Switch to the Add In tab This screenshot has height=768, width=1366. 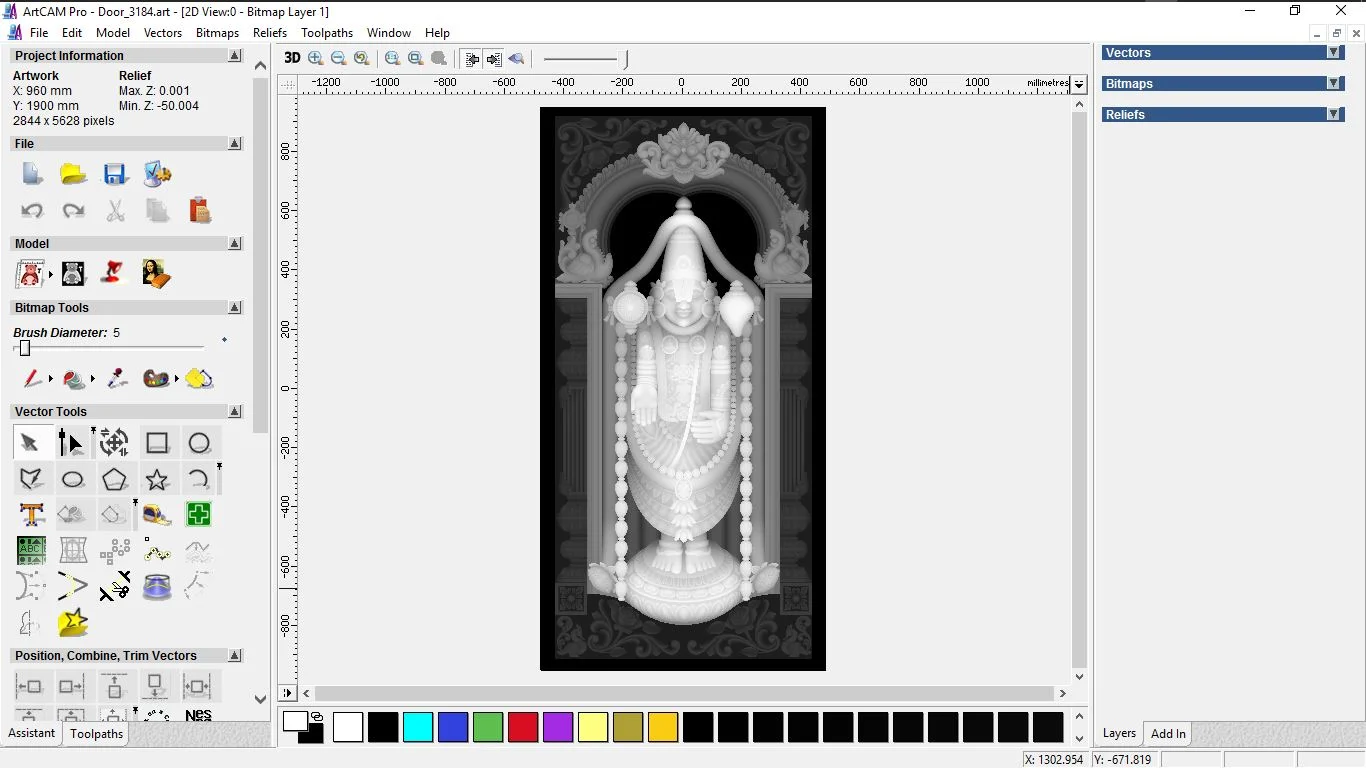point(1168,734)
